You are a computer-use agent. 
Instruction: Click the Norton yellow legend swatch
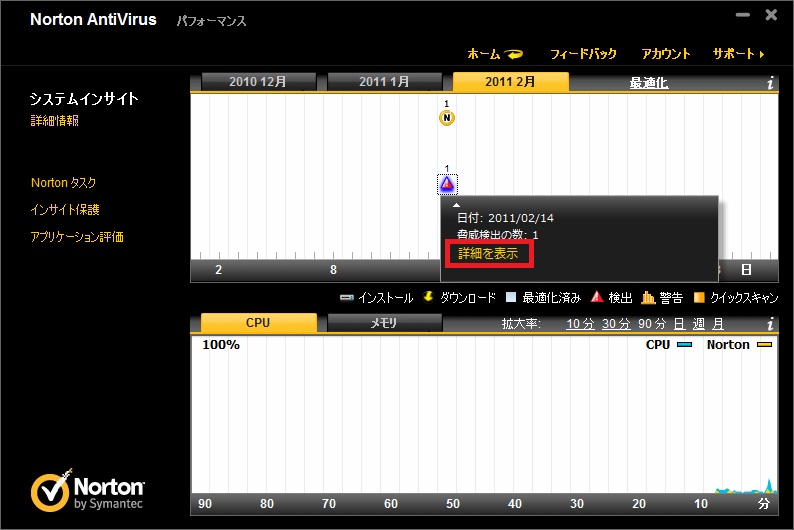(765, 345)
